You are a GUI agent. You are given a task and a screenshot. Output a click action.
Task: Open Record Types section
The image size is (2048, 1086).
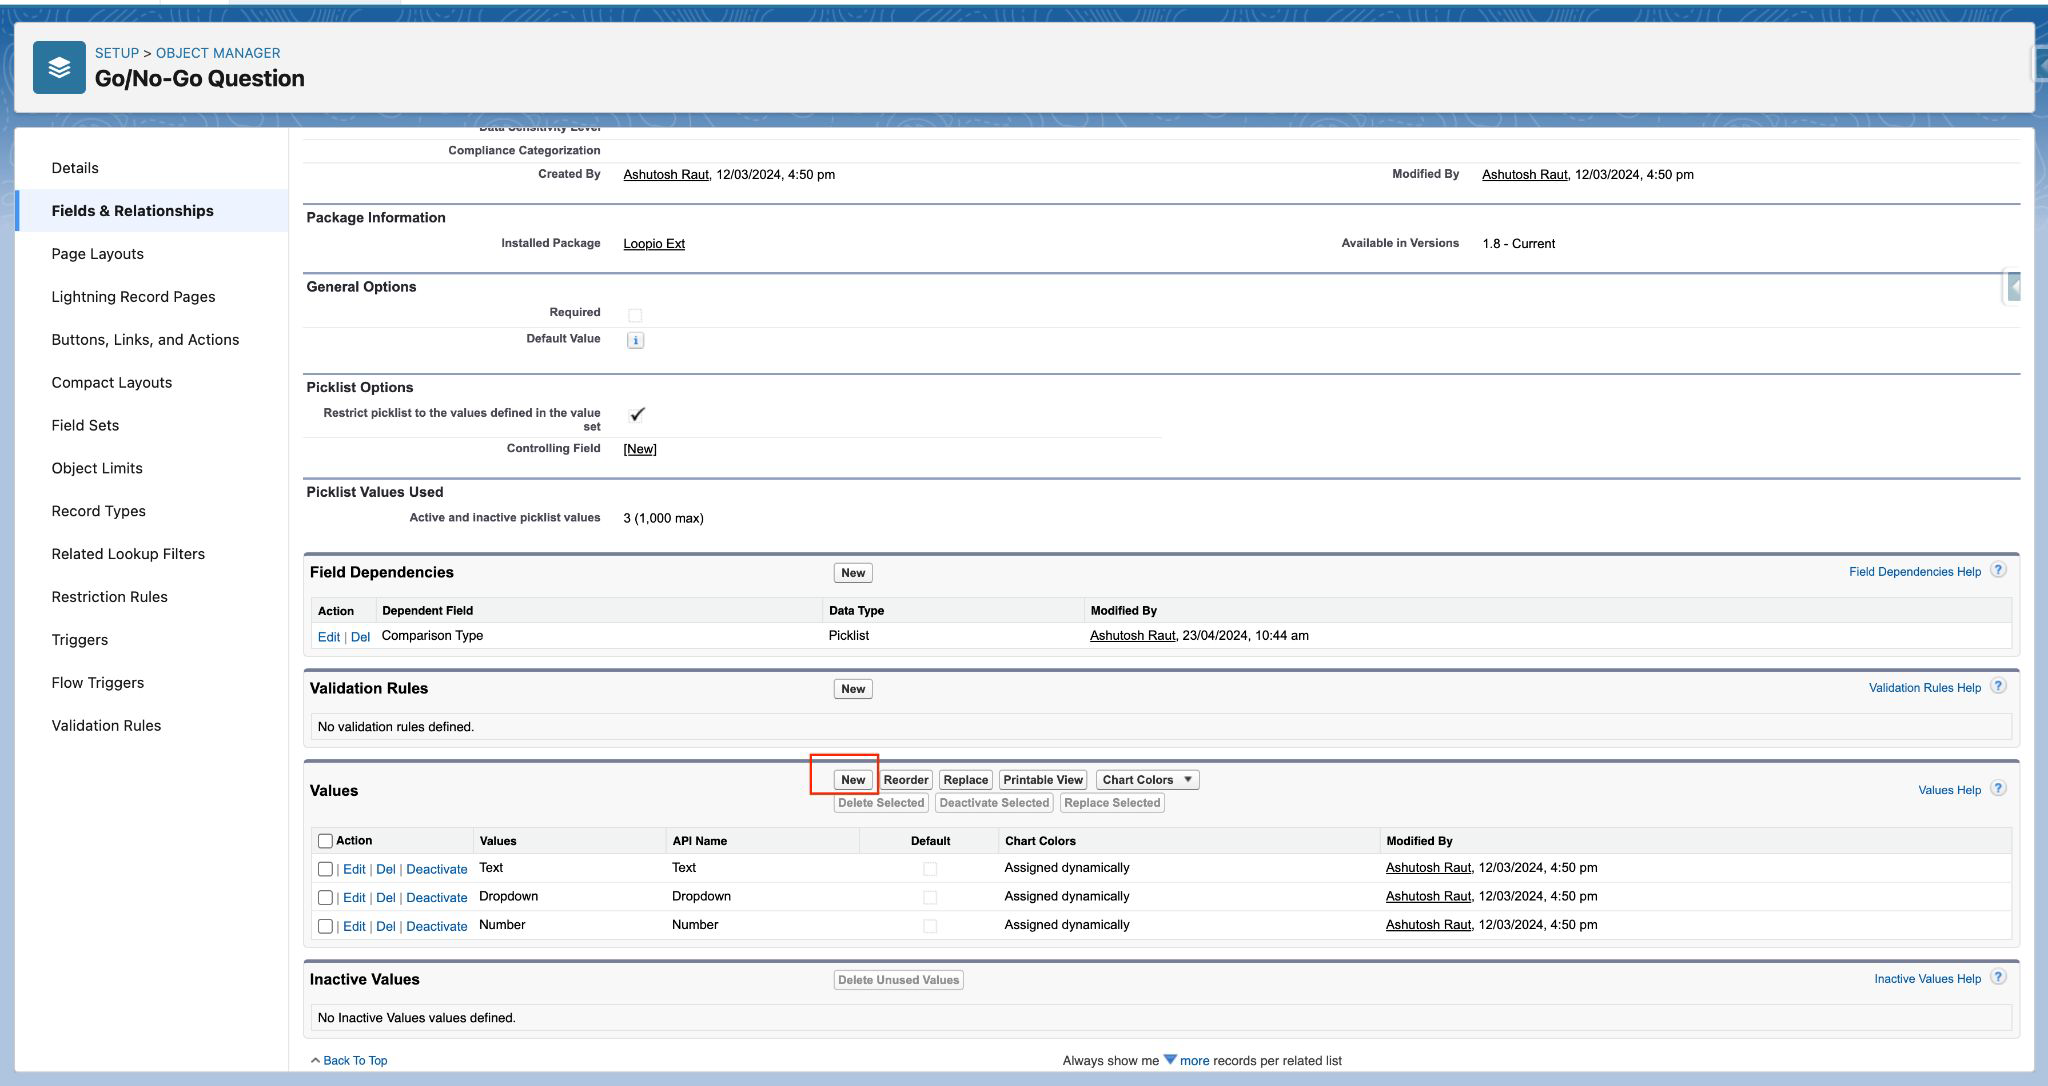(x=99, y=512)
